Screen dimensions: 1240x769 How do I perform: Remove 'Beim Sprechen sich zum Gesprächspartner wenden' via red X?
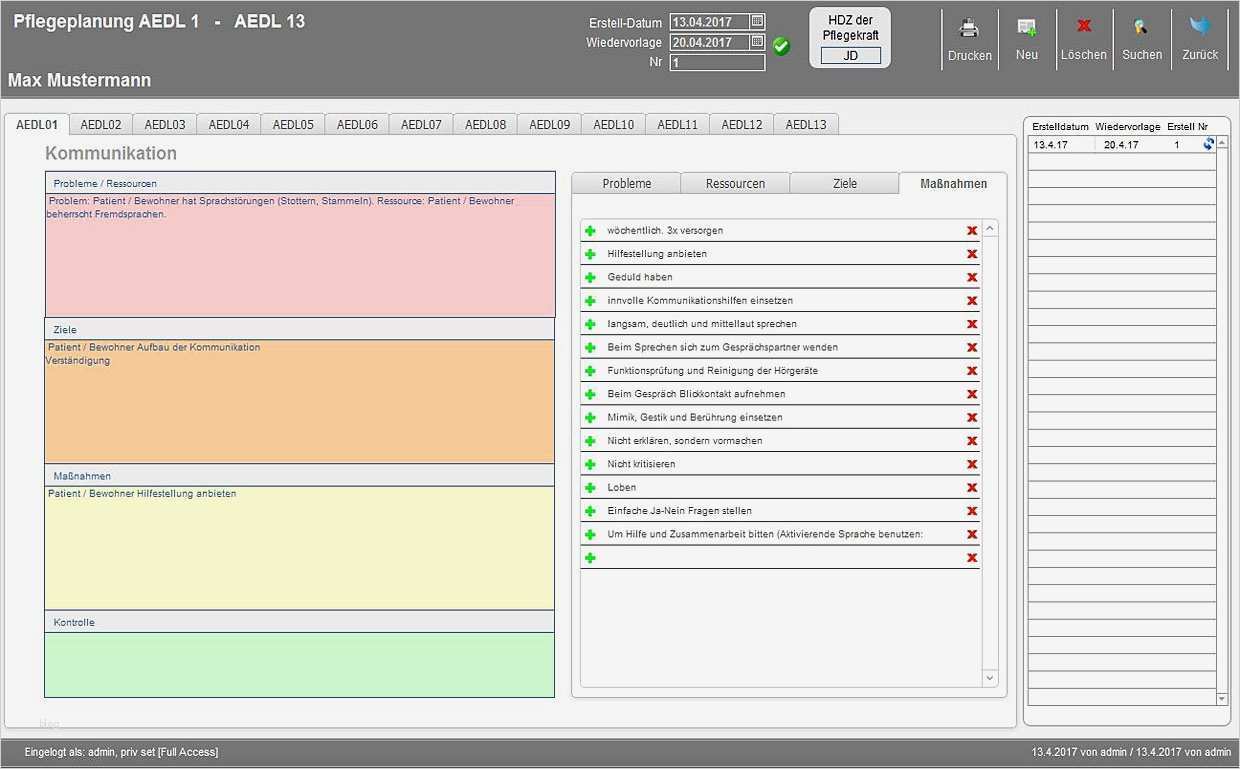[x=971, y=347]
